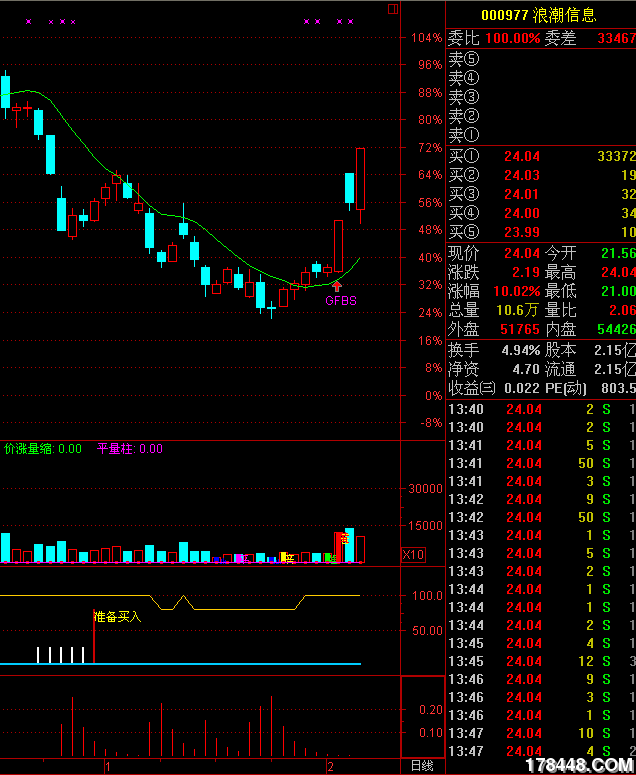Click the 卖① ask row label

click(x=464, y=135)
